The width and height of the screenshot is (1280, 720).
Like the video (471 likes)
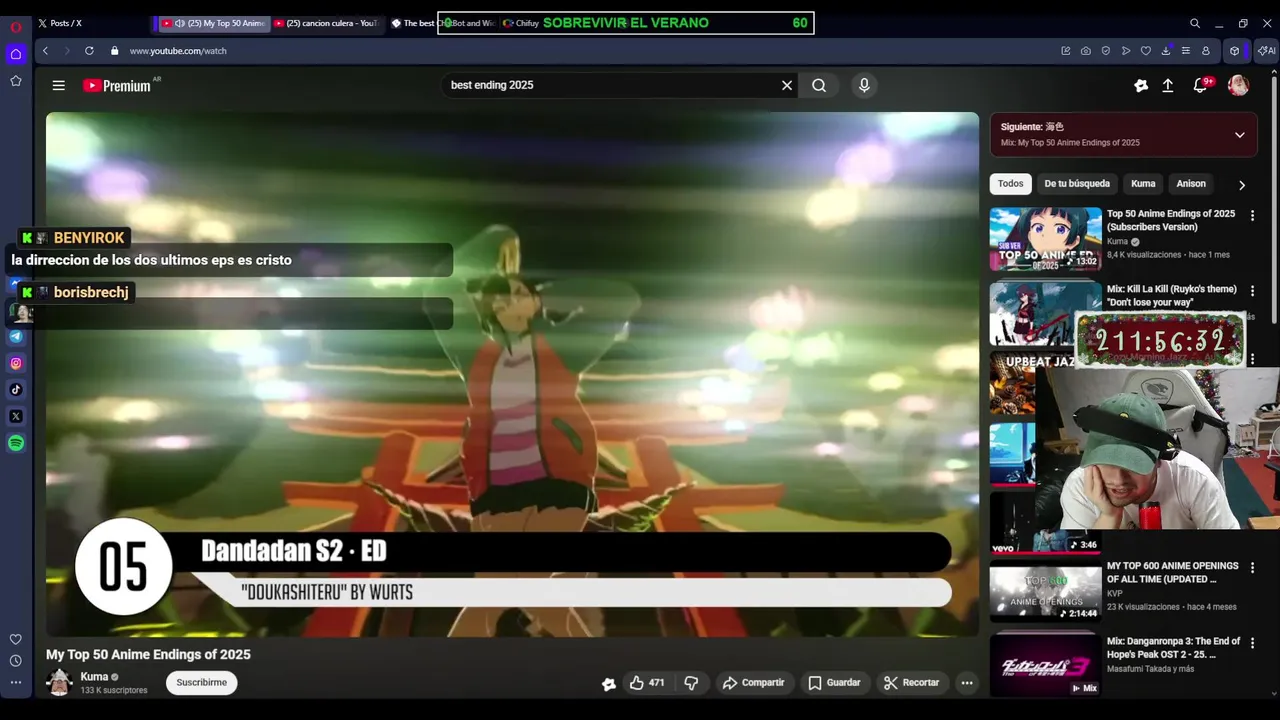[647, 683]
